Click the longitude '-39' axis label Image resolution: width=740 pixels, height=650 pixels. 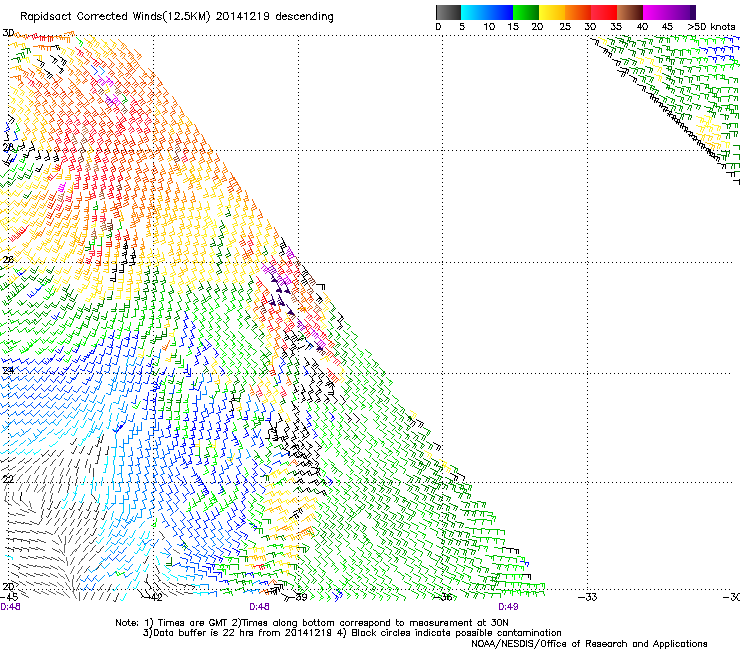[x=299, y=597]
